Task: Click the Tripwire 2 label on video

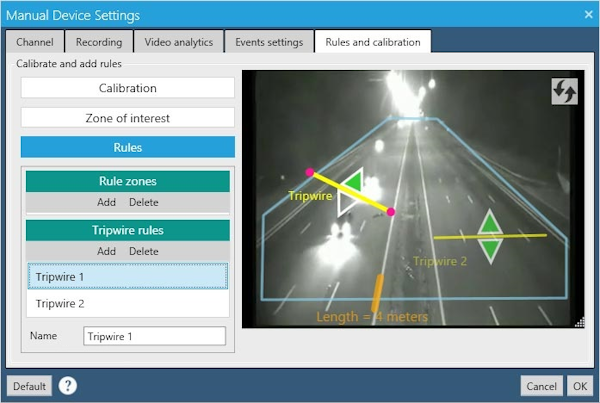Action: (x=440, y=261)
